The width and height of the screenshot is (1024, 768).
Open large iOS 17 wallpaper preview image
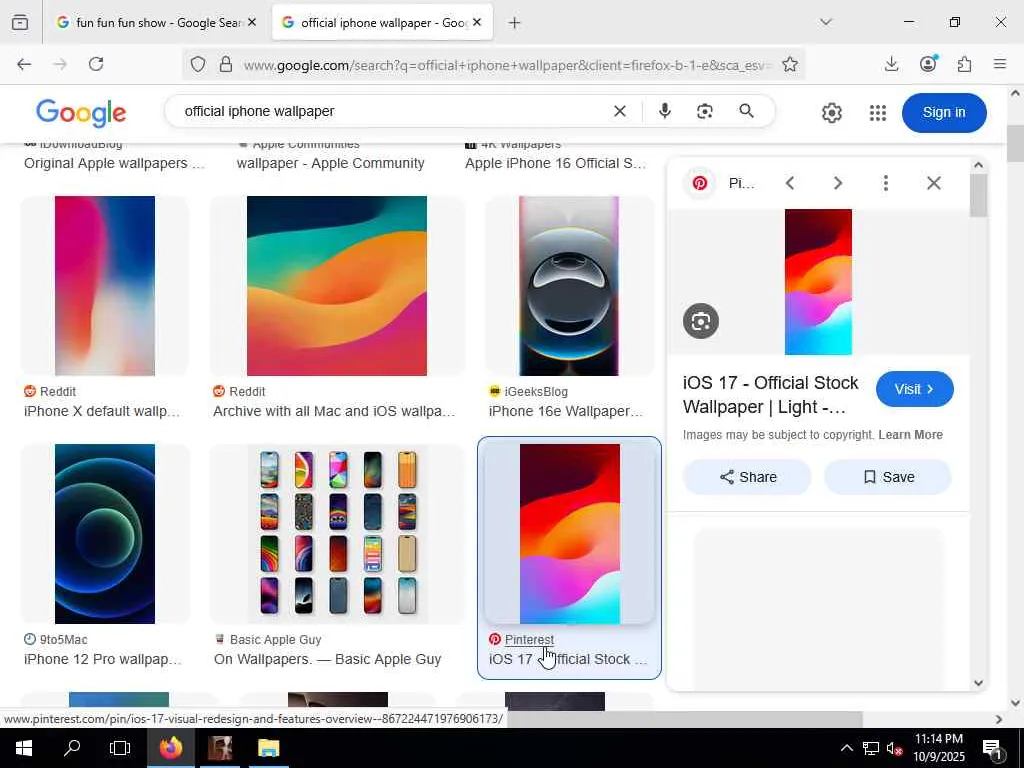click(x=818, y=282)
